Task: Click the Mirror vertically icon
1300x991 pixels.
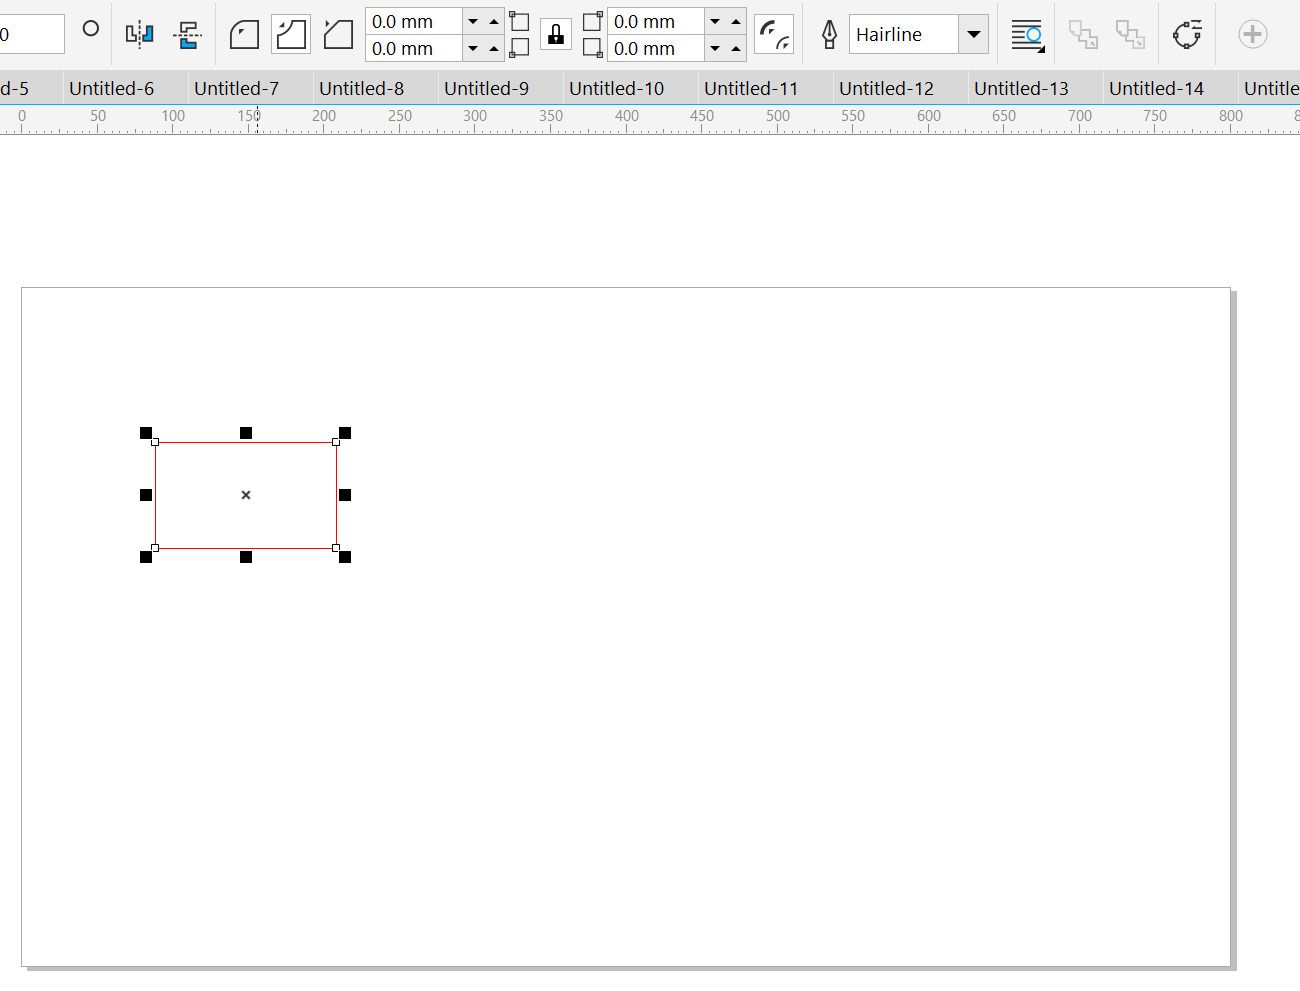Action: click(187, 34)
